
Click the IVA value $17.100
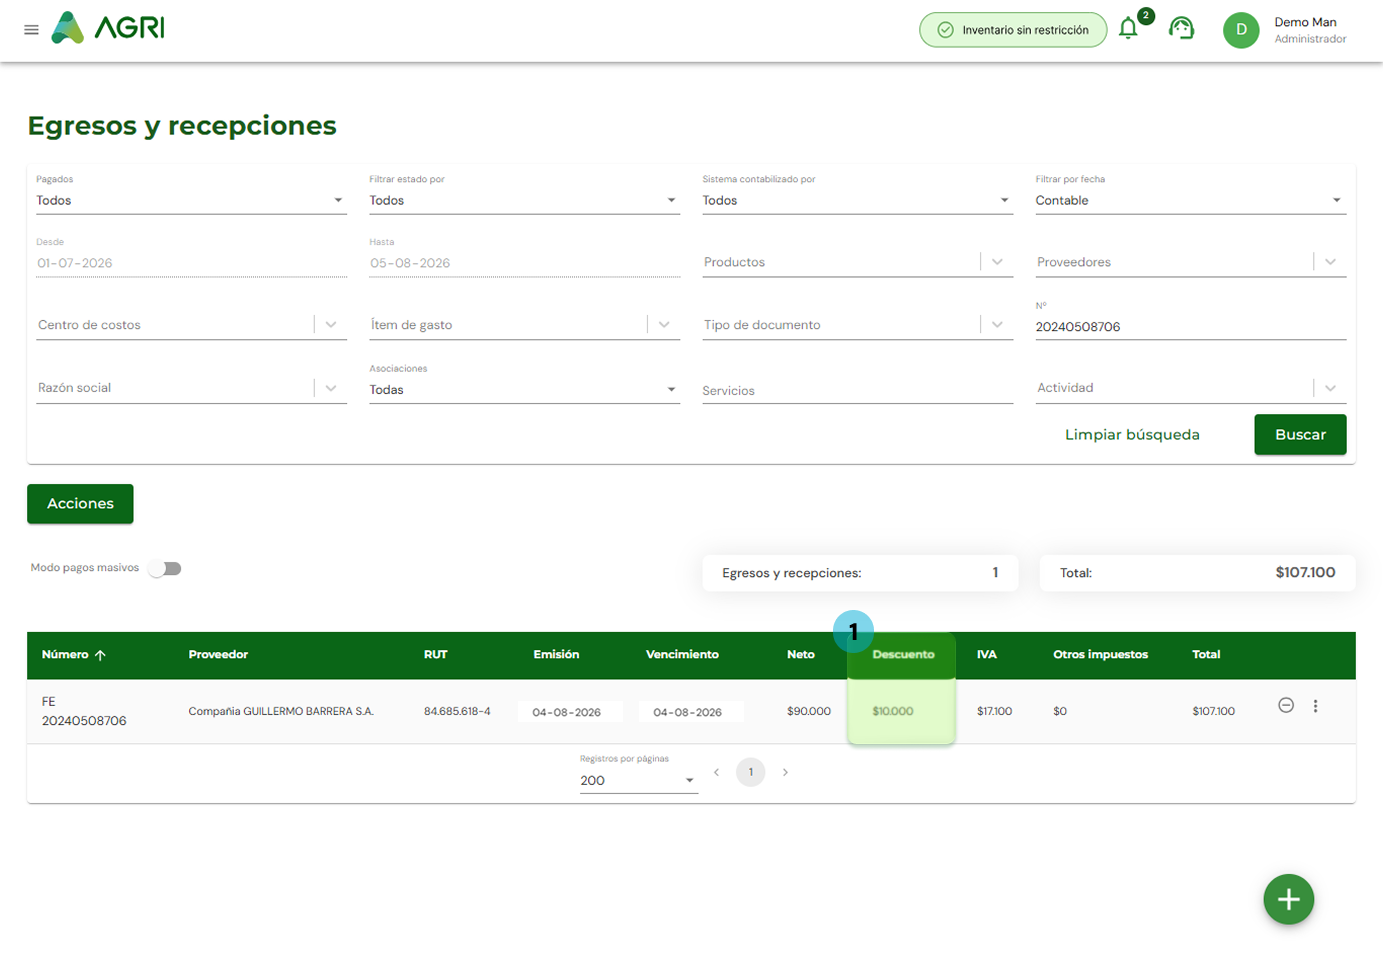click(995, 712)
